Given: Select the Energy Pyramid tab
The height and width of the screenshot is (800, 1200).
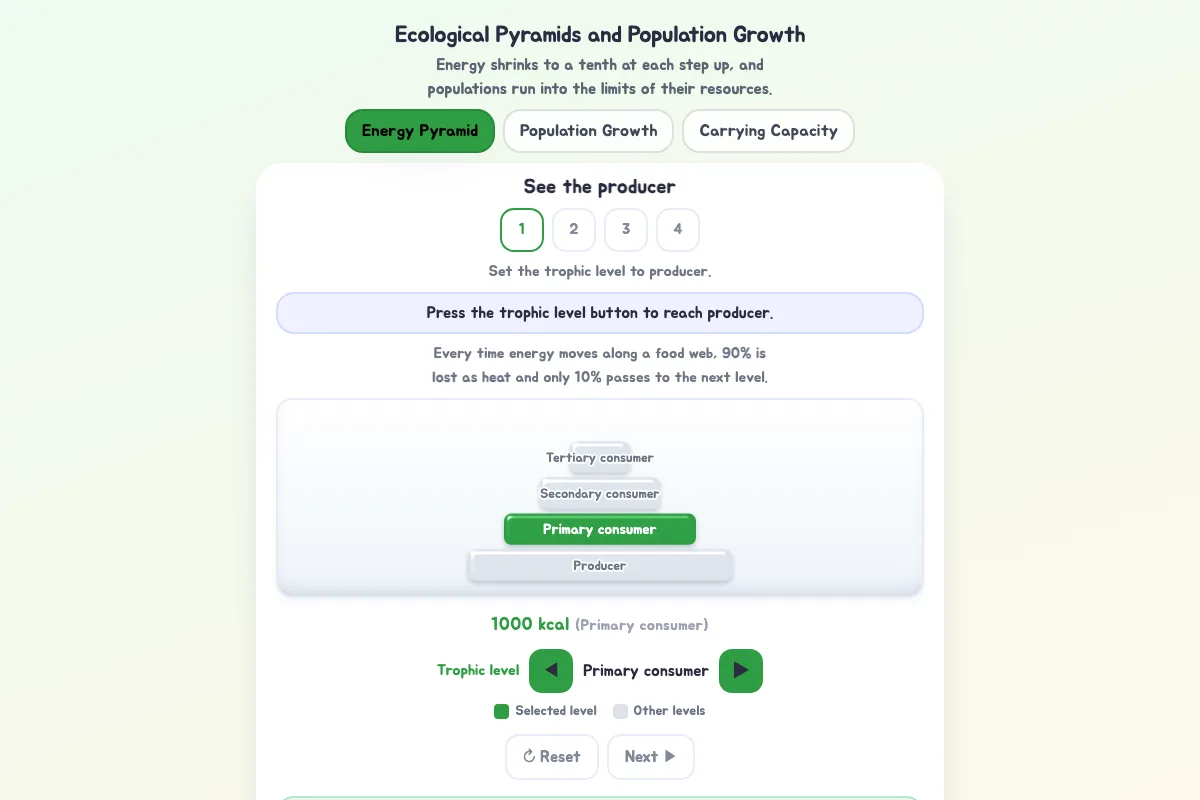Looking at the screenshot, I should pos(420,131).
